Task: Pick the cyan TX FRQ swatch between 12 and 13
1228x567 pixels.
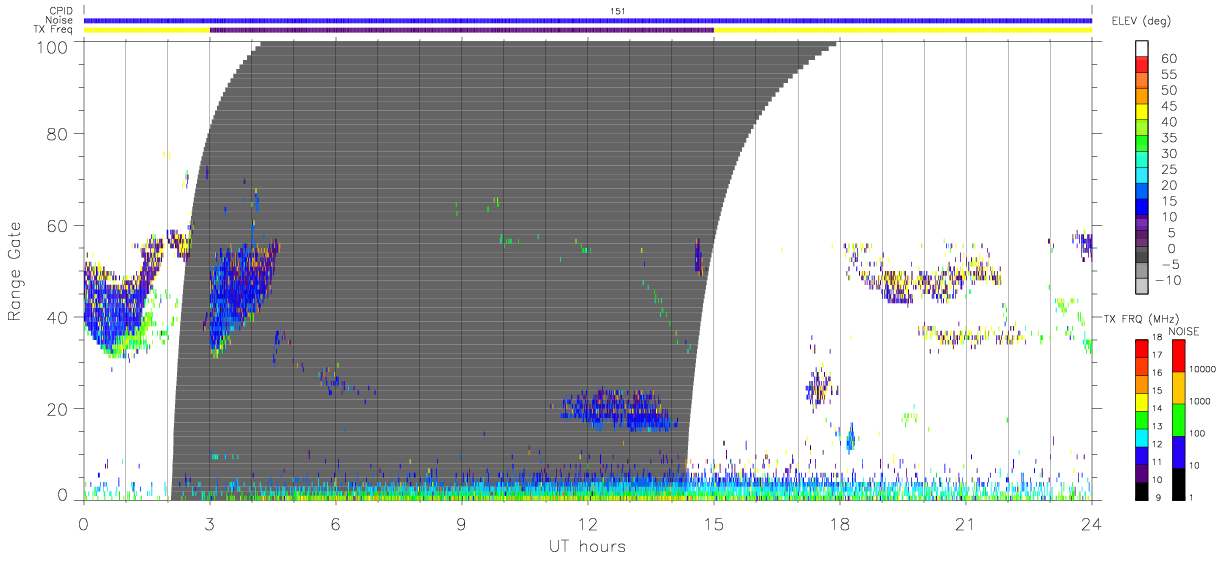Action: coord(1142,436)
